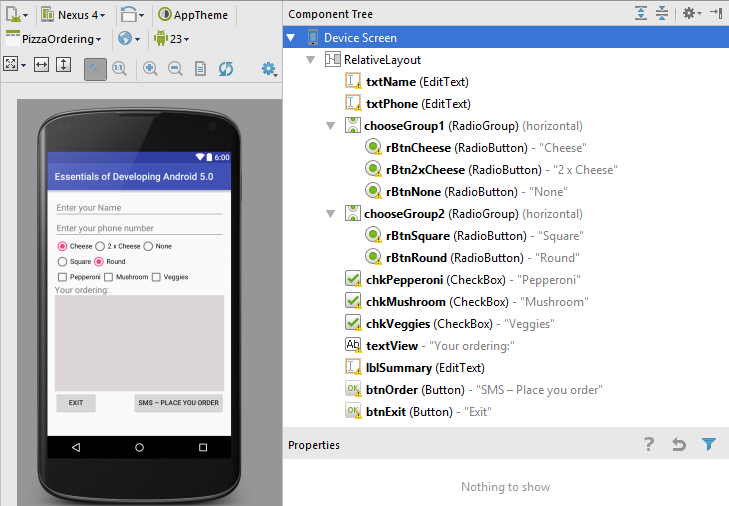Select chkVeggies CheckBox tree row
729x506 pixels.
pyautogui.click(x=450, y=324)
